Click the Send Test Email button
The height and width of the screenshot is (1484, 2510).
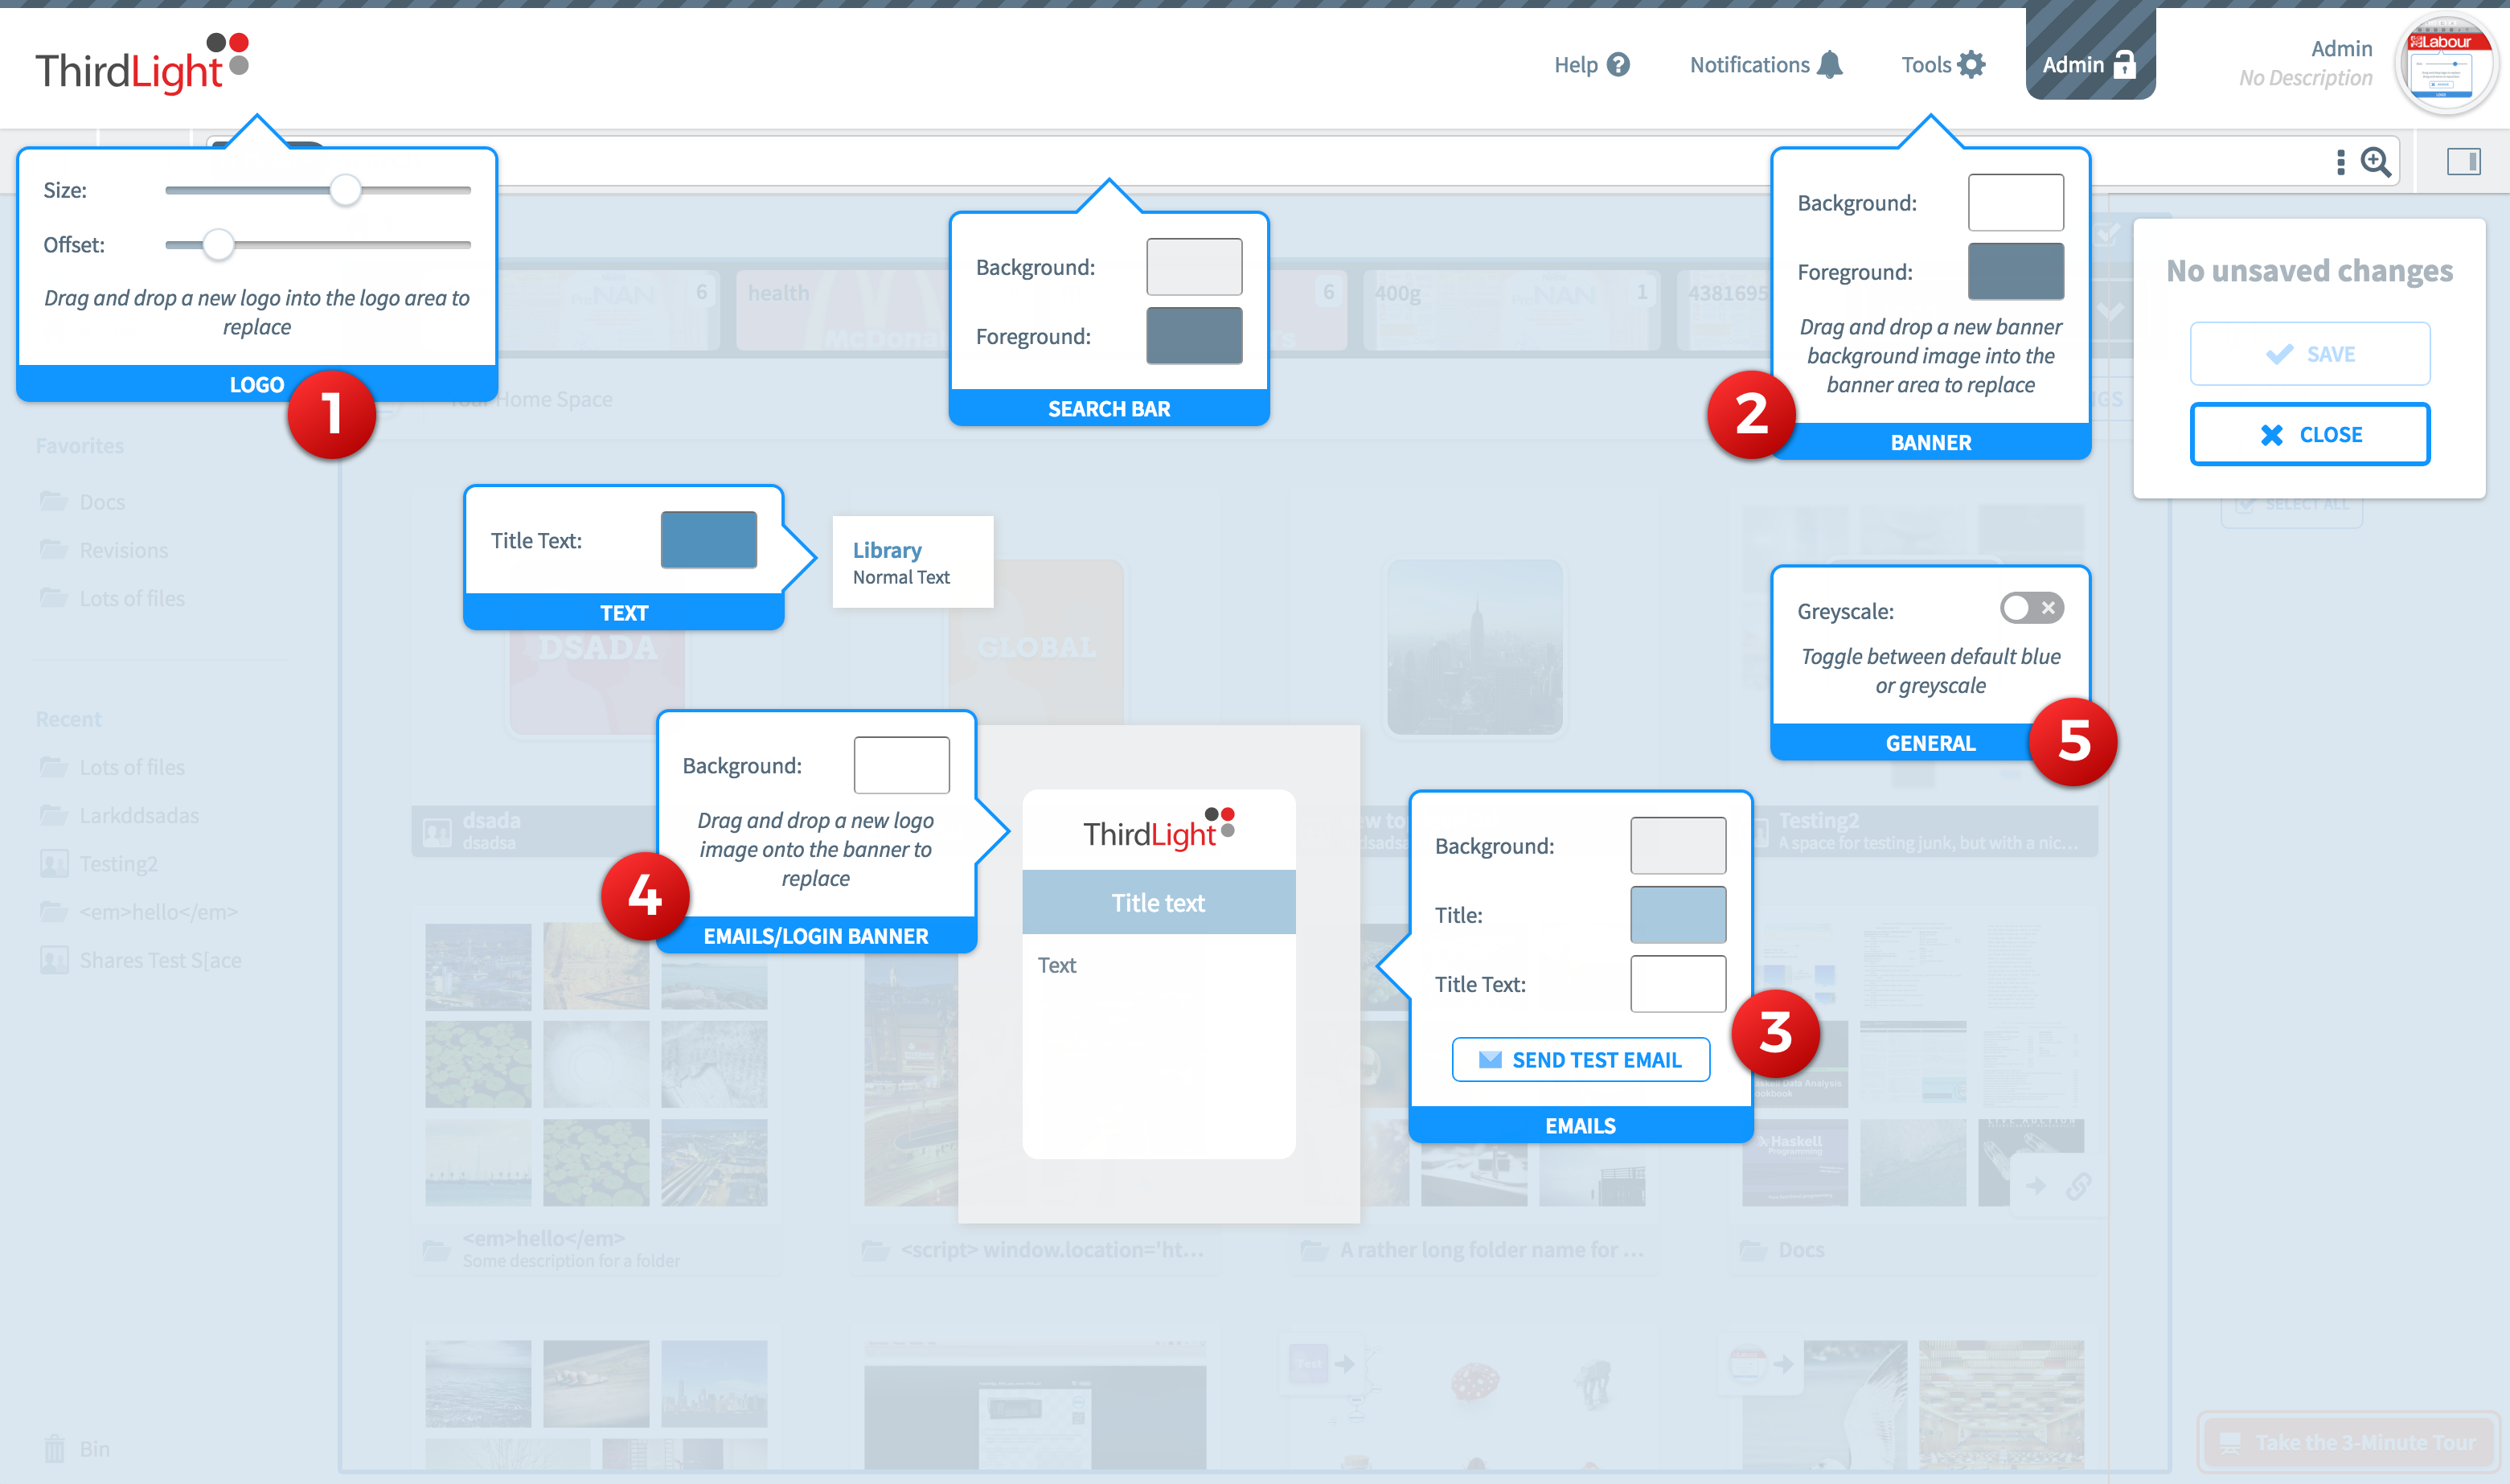[x=1581, y=1060]
